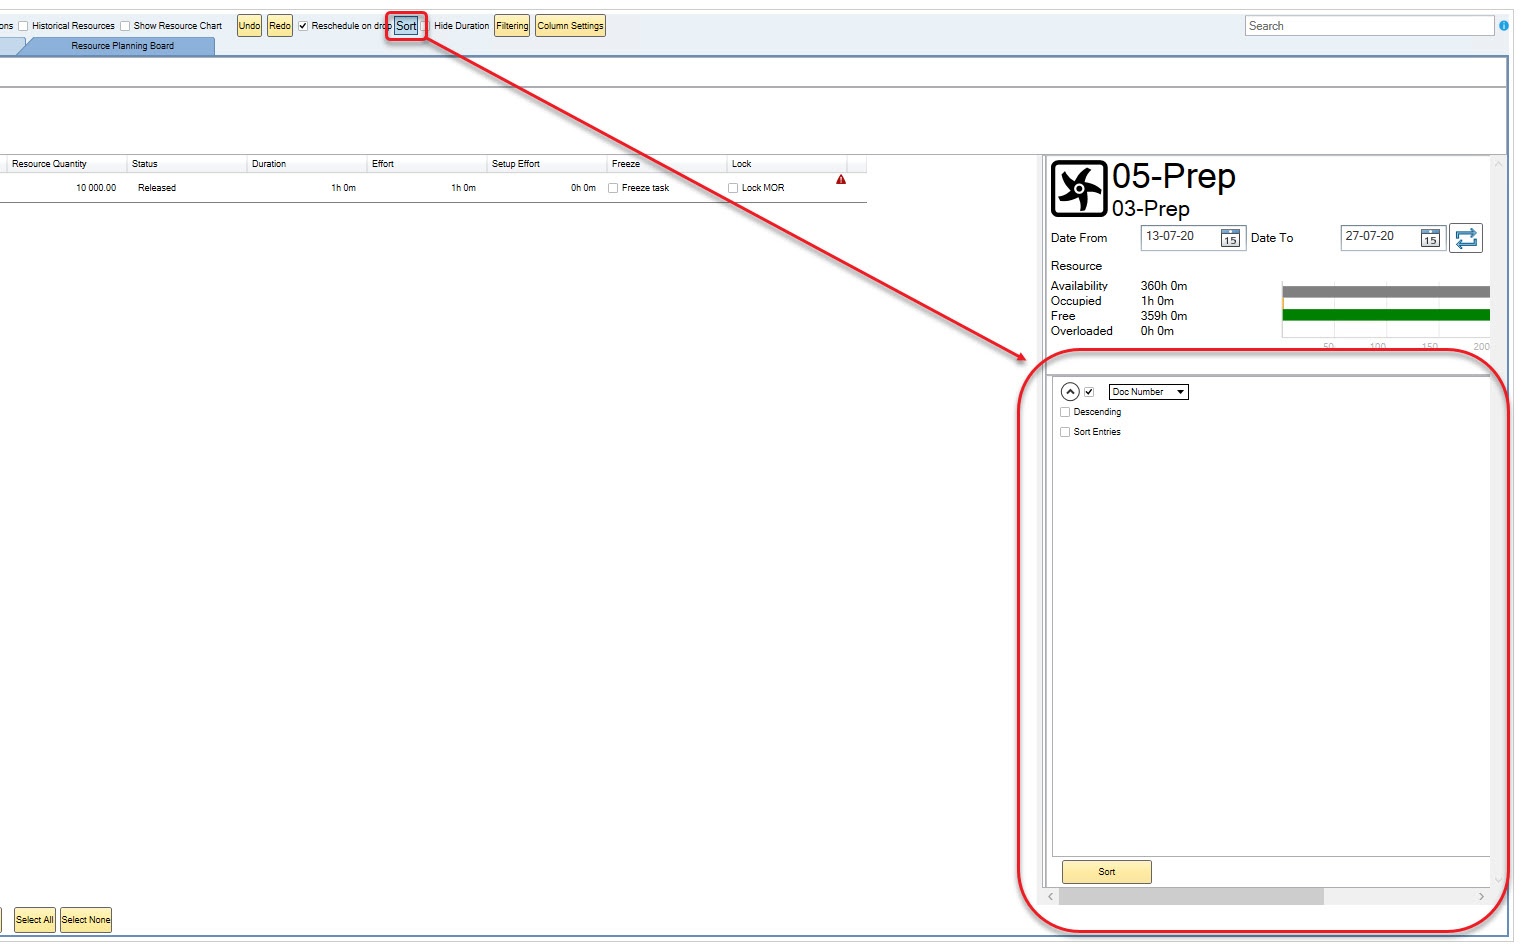Click the 05-Prep resource fan icon

coord(1079,188)
